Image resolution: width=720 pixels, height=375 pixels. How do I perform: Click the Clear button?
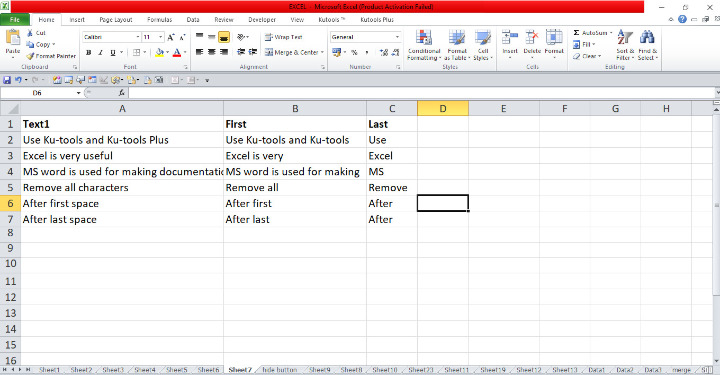coord(587,56)
